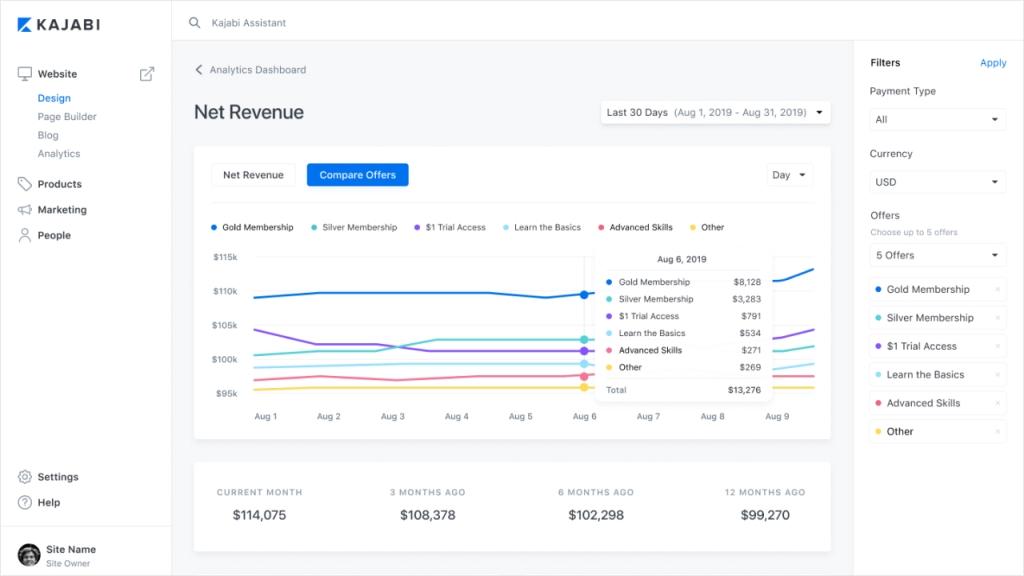Click the People person icon

(x=25, y=236)
